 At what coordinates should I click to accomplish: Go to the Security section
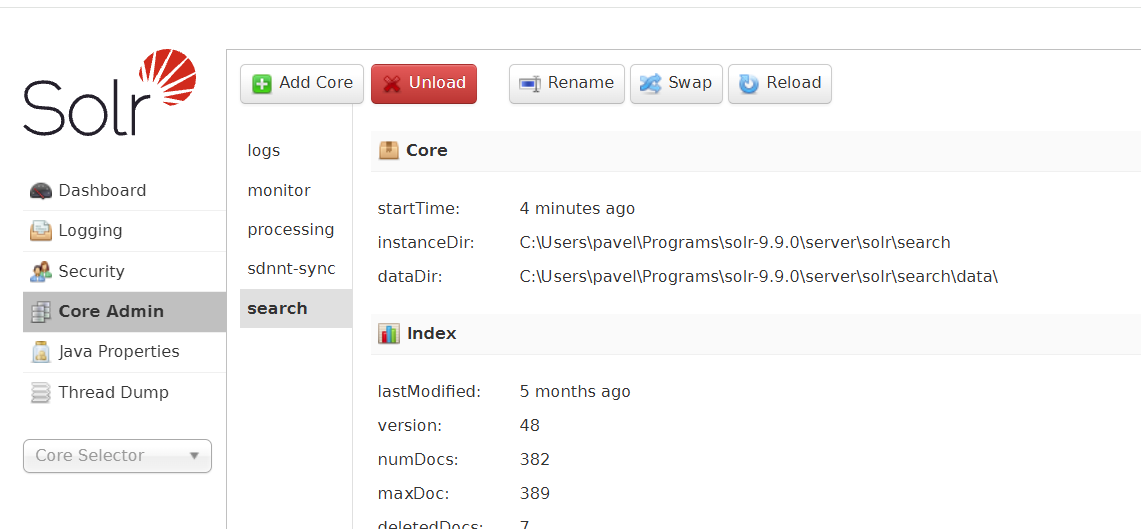point(124,271)
